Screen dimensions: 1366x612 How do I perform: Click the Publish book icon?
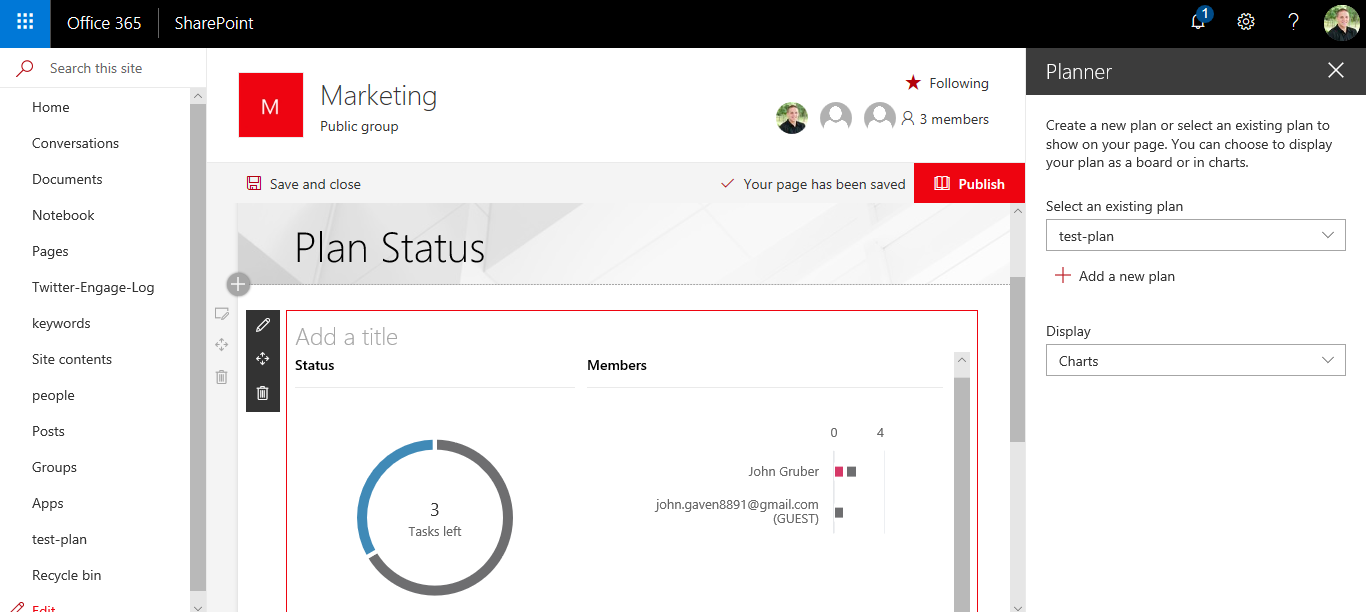[x=941, y=184]
